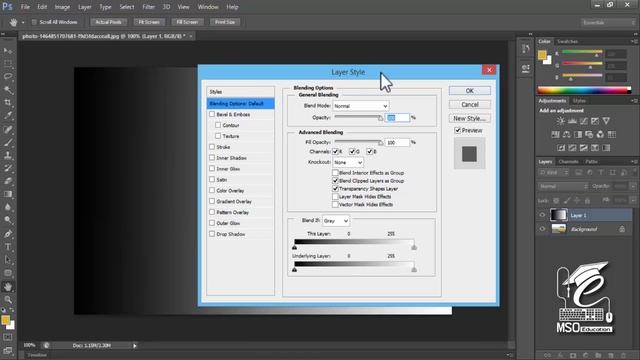Turn on Inner Shadow style

212,158
